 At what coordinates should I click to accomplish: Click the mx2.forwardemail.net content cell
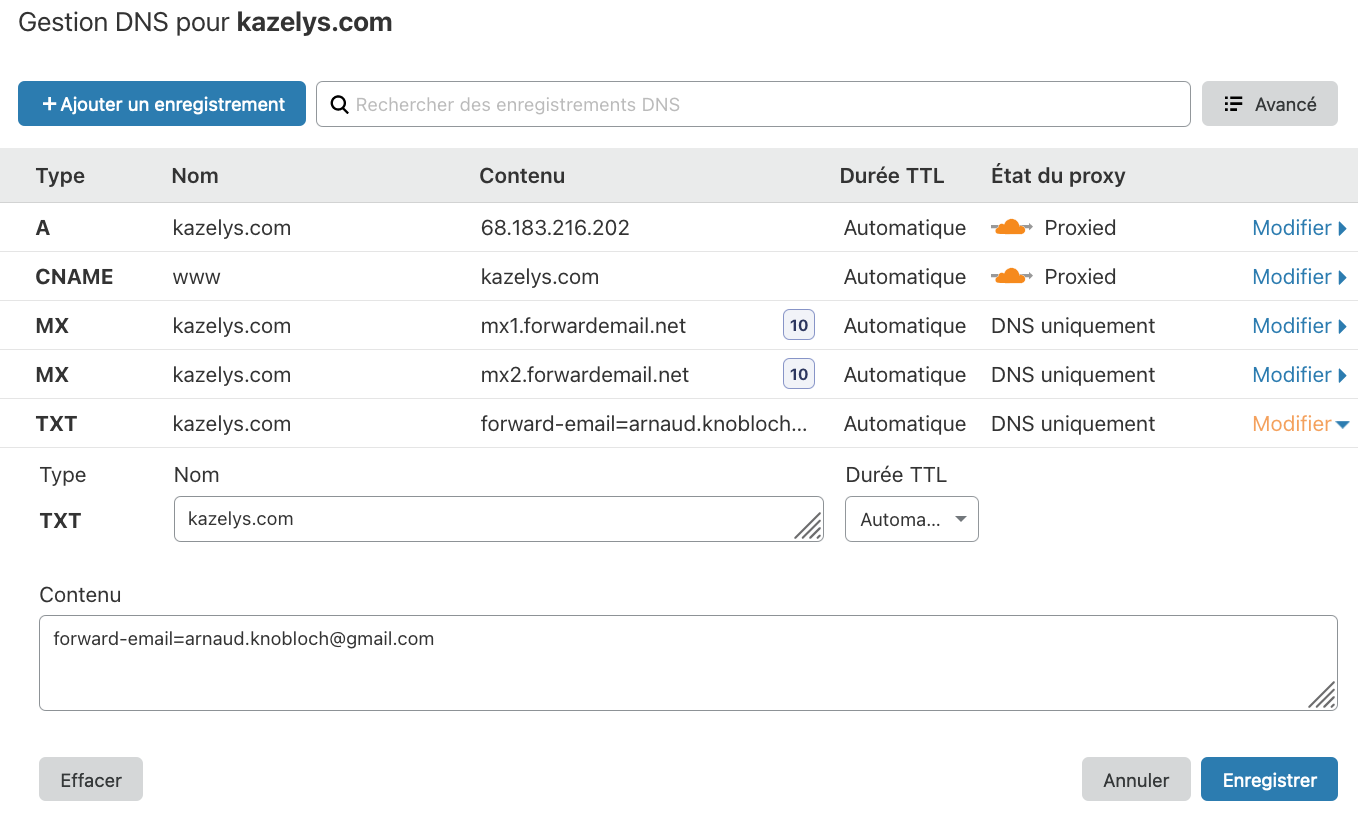click(x=585, y=375)
